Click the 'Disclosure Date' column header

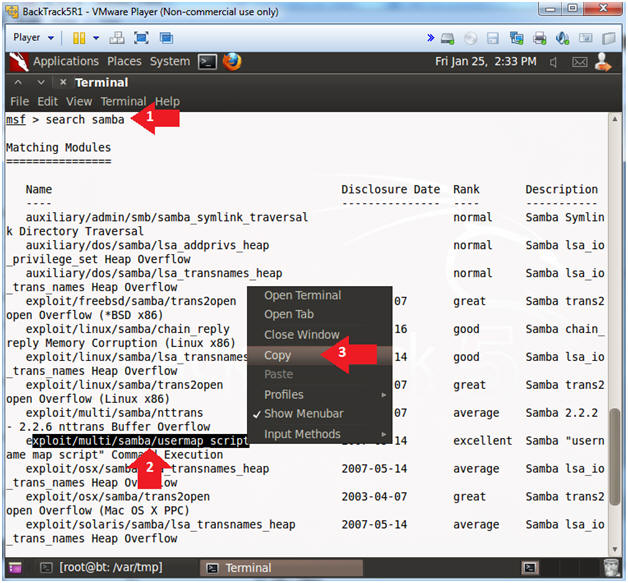tap(390, 189)
